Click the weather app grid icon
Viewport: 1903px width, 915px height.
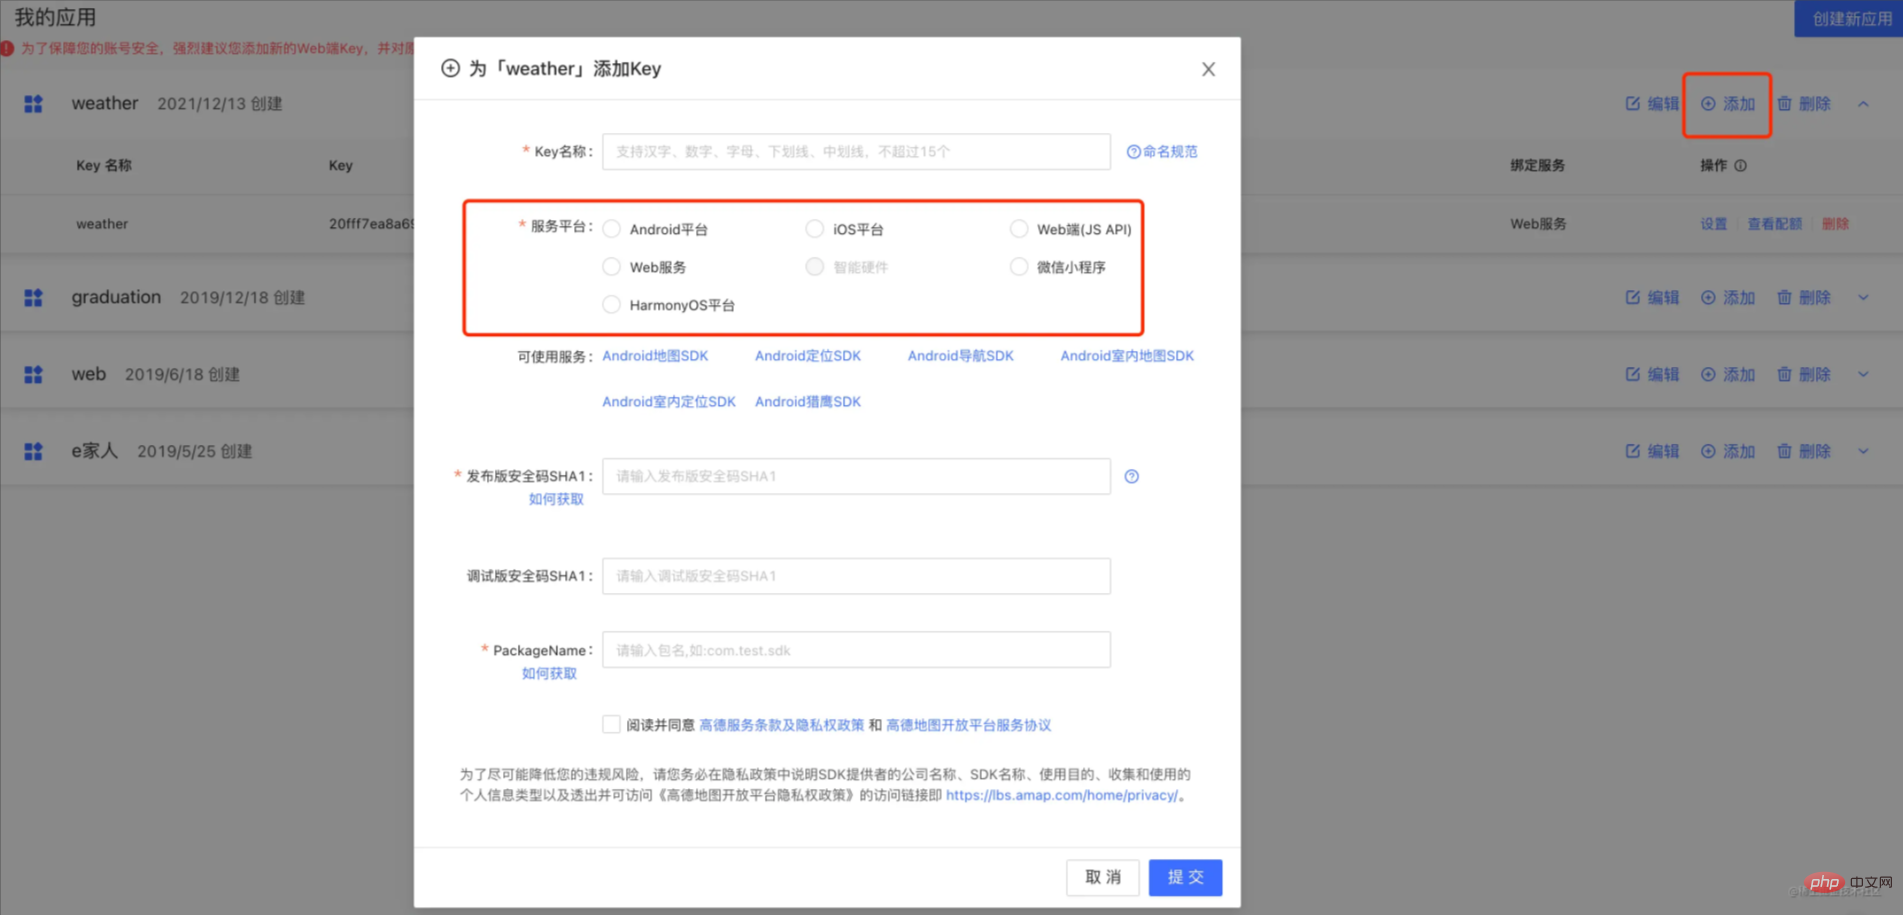pos(33,104)
